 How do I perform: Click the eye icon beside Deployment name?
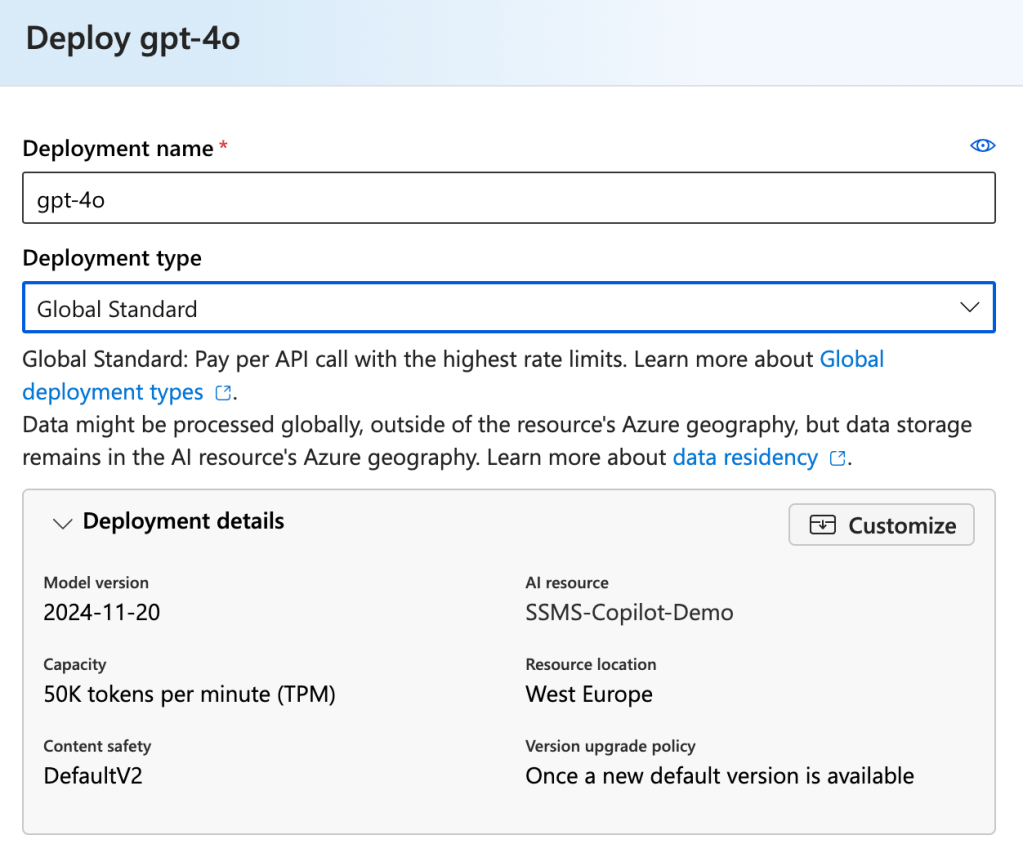coord(982,146)
